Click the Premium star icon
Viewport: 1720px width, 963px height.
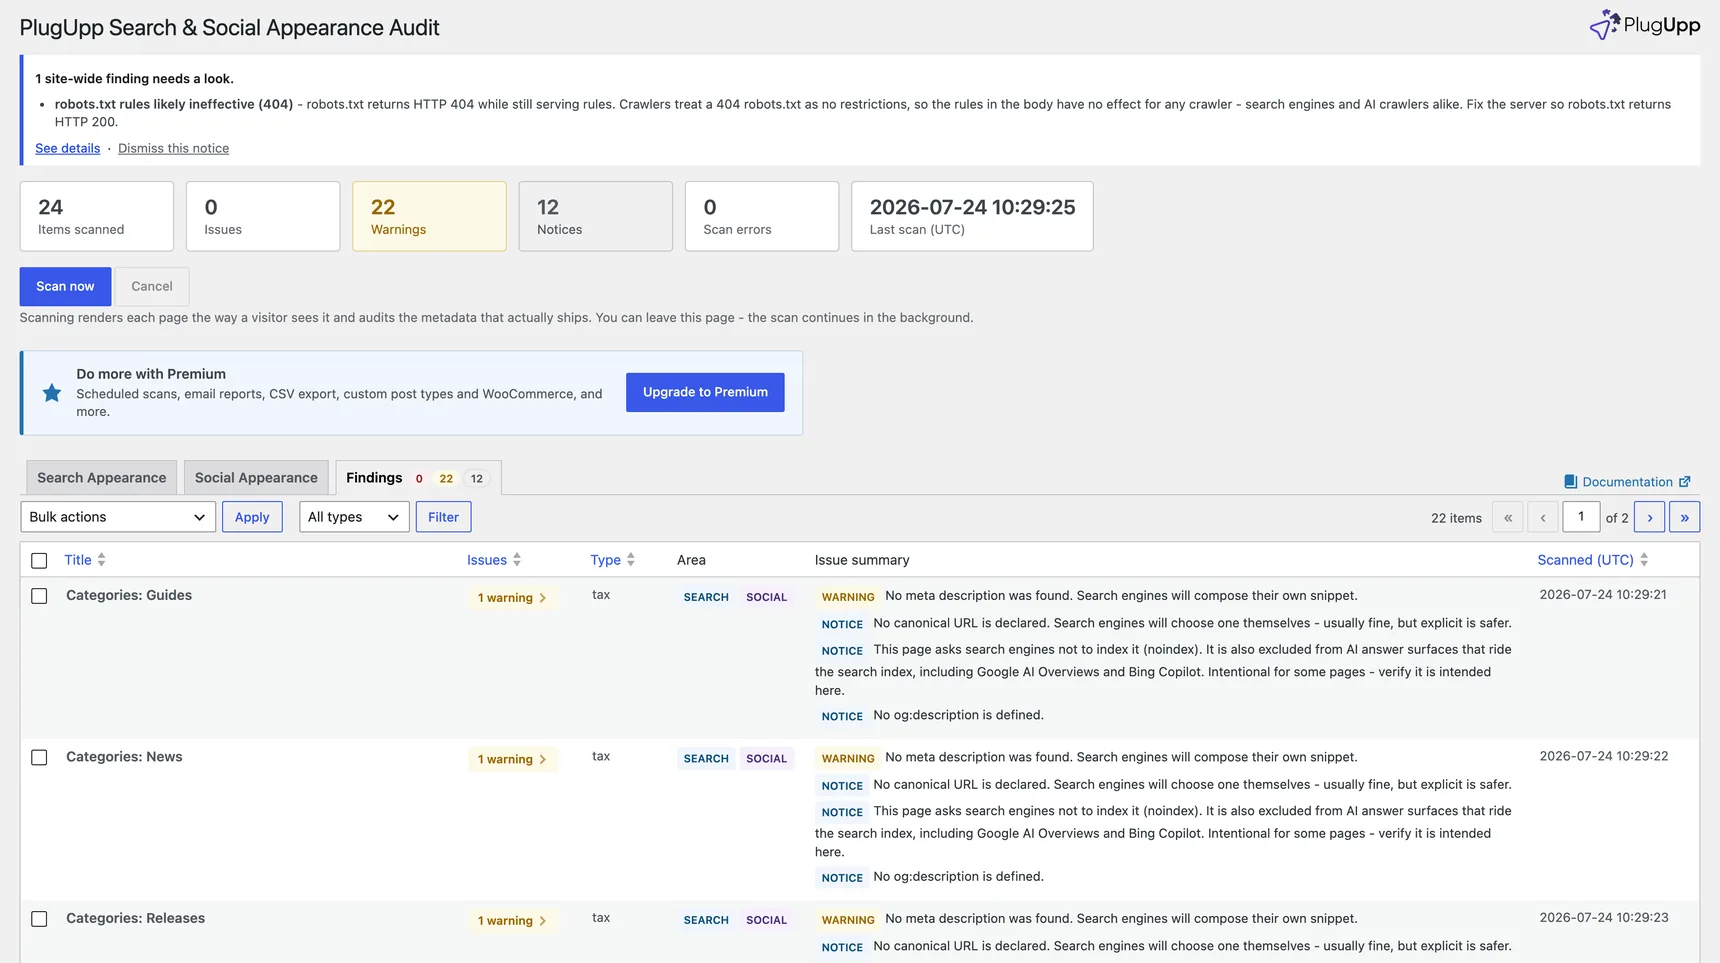(x=52, y=393)
